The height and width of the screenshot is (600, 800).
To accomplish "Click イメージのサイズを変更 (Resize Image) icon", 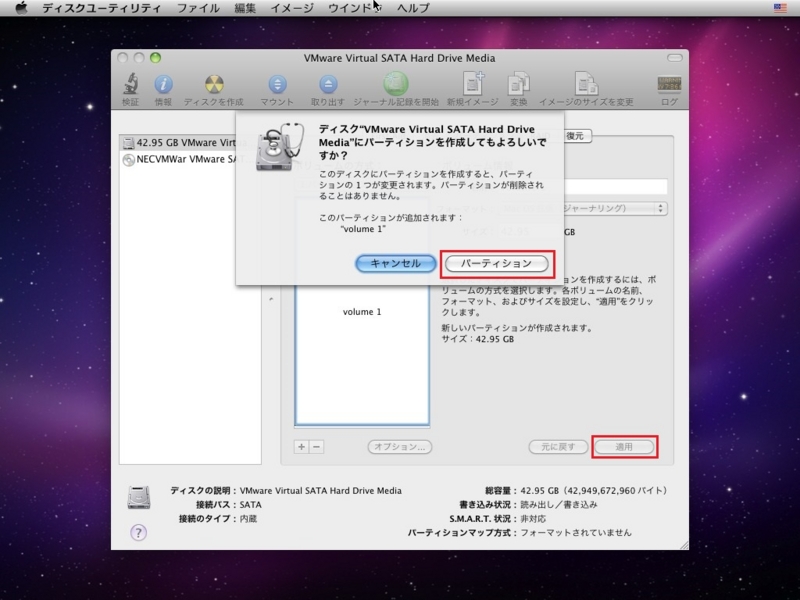I will [586, 83].
